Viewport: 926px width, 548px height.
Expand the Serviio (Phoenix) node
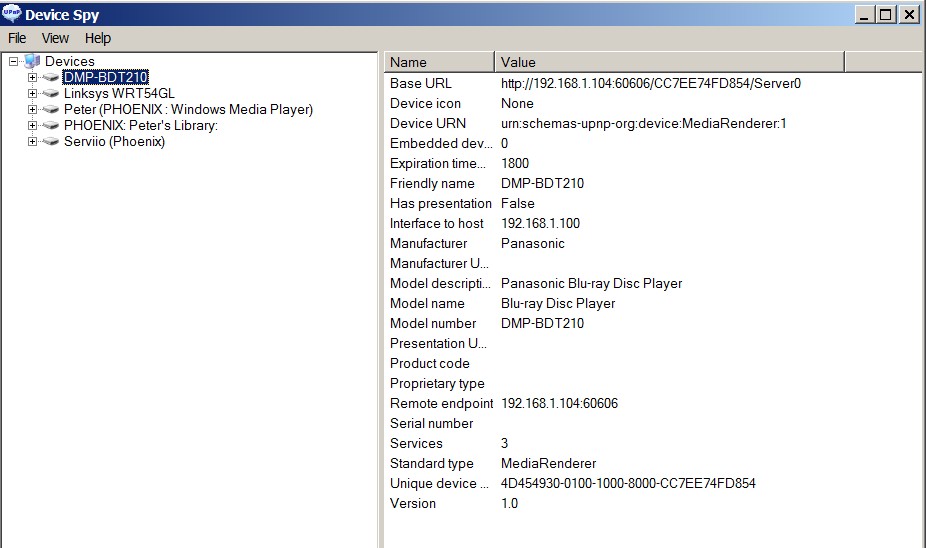(x=33, y=142)
